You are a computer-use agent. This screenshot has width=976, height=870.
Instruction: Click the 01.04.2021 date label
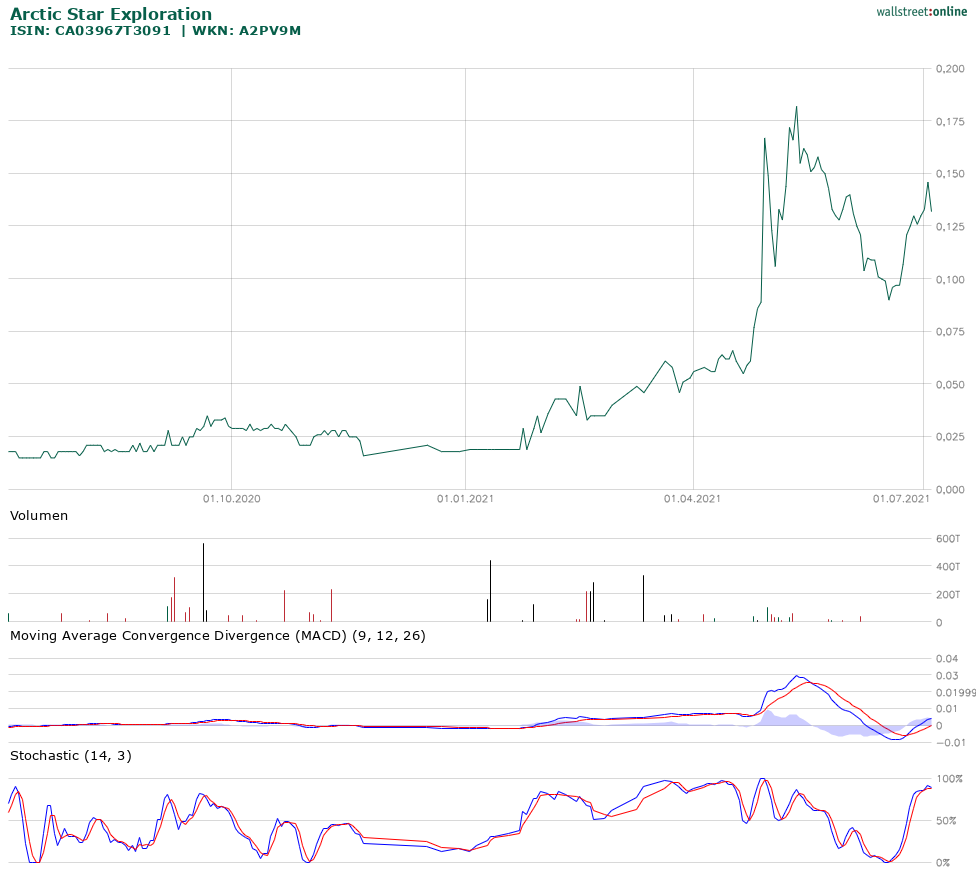click(692, 498)
